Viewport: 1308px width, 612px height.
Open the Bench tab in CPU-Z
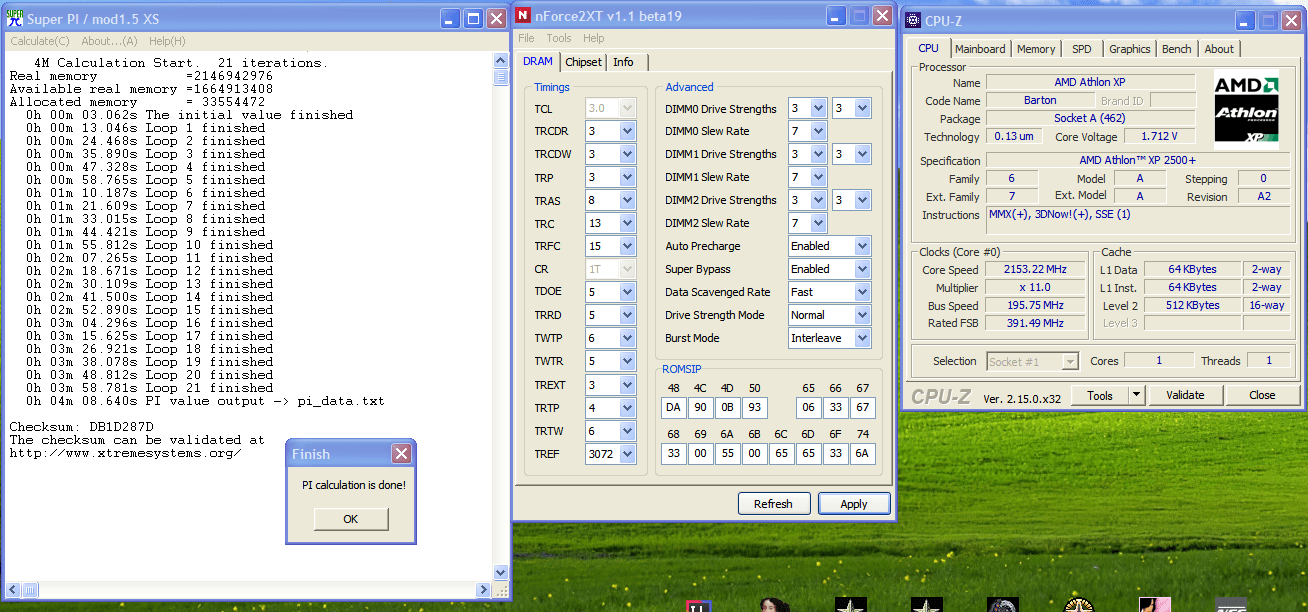[1177, 49]
